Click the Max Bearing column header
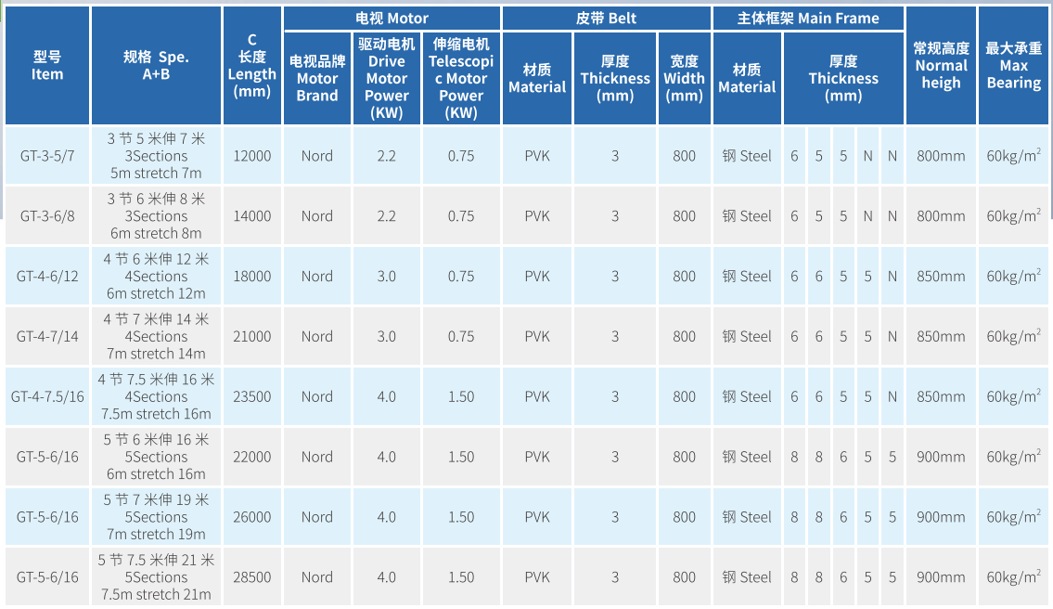The height and width of the screenshot is (609, 1053). tap(1014, 66)
